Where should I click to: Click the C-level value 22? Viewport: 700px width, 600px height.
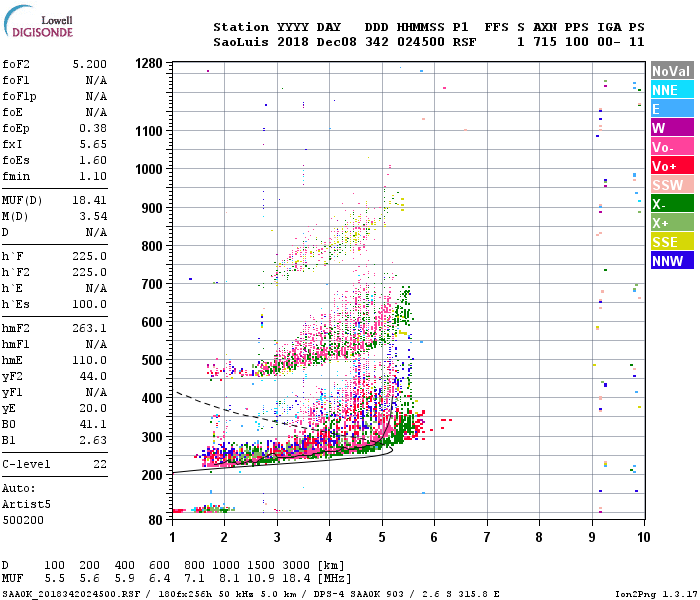(100, 465)
